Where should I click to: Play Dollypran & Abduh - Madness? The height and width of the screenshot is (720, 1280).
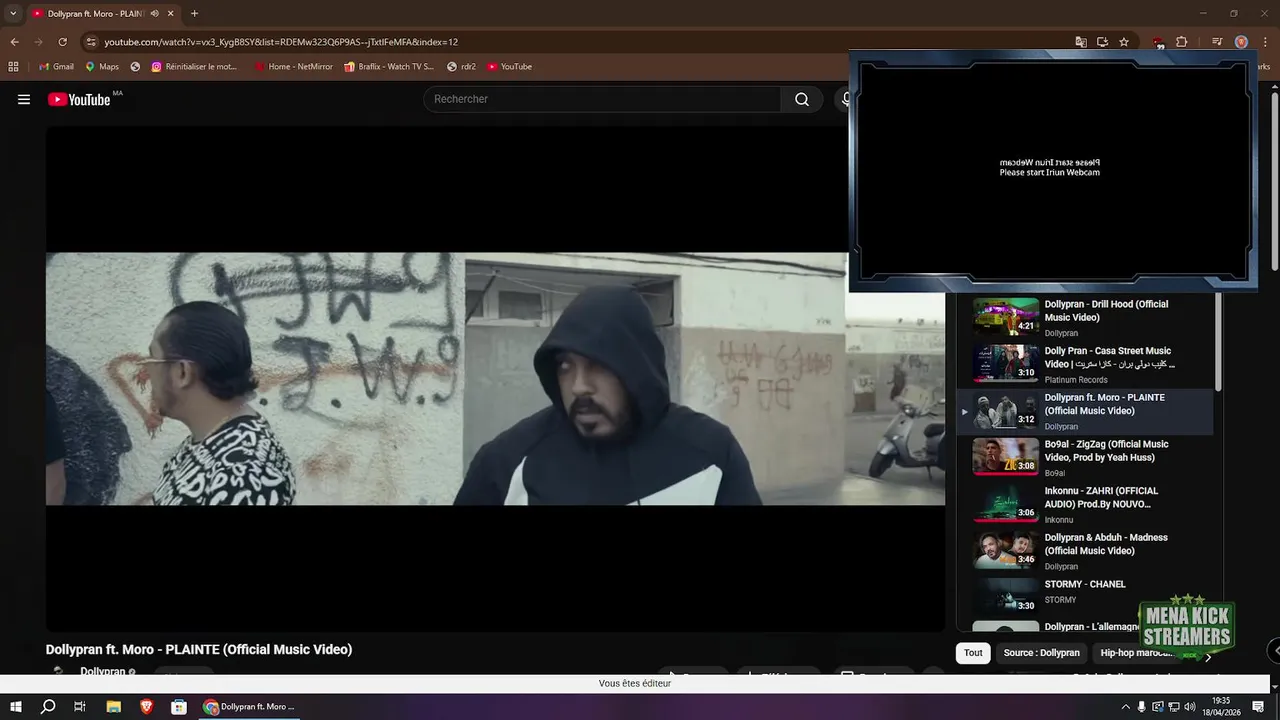(x=1085, y=551)
